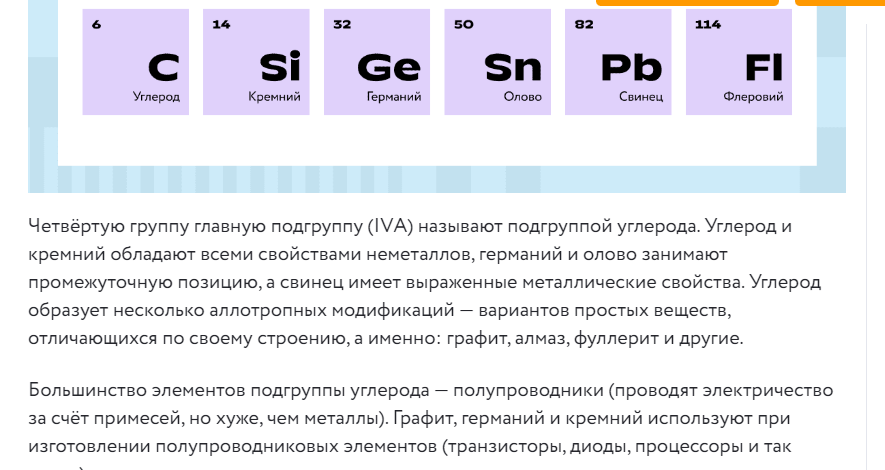Click the Lead (Pb) element tile
Screen dimensions: 885x470
click(x=618, y=62)
